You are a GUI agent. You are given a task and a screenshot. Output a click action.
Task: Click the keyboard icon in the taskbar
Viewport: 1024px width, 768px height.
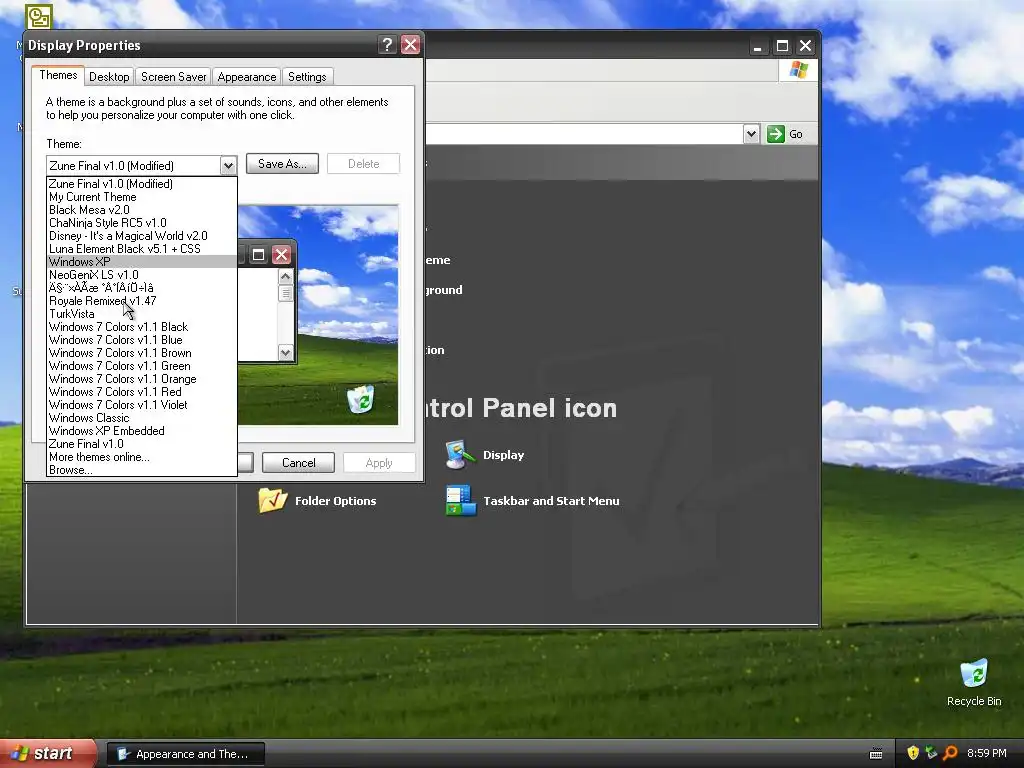pos(876,754)
